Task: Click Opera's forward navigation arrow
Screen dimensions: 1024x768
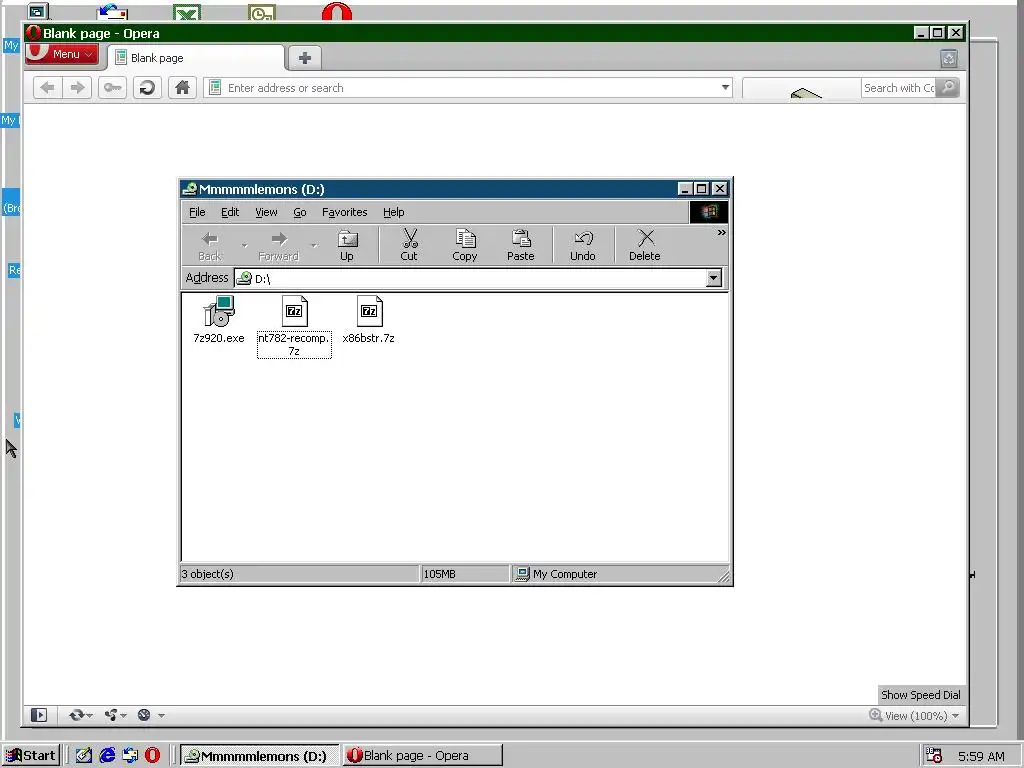Action: [77, 88]
